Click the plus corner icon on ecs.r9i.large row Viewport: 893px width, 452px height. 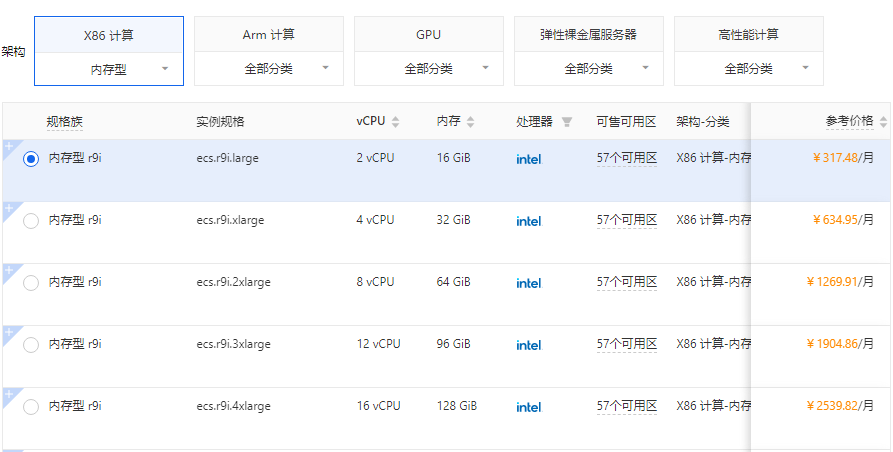click(9, 146)
